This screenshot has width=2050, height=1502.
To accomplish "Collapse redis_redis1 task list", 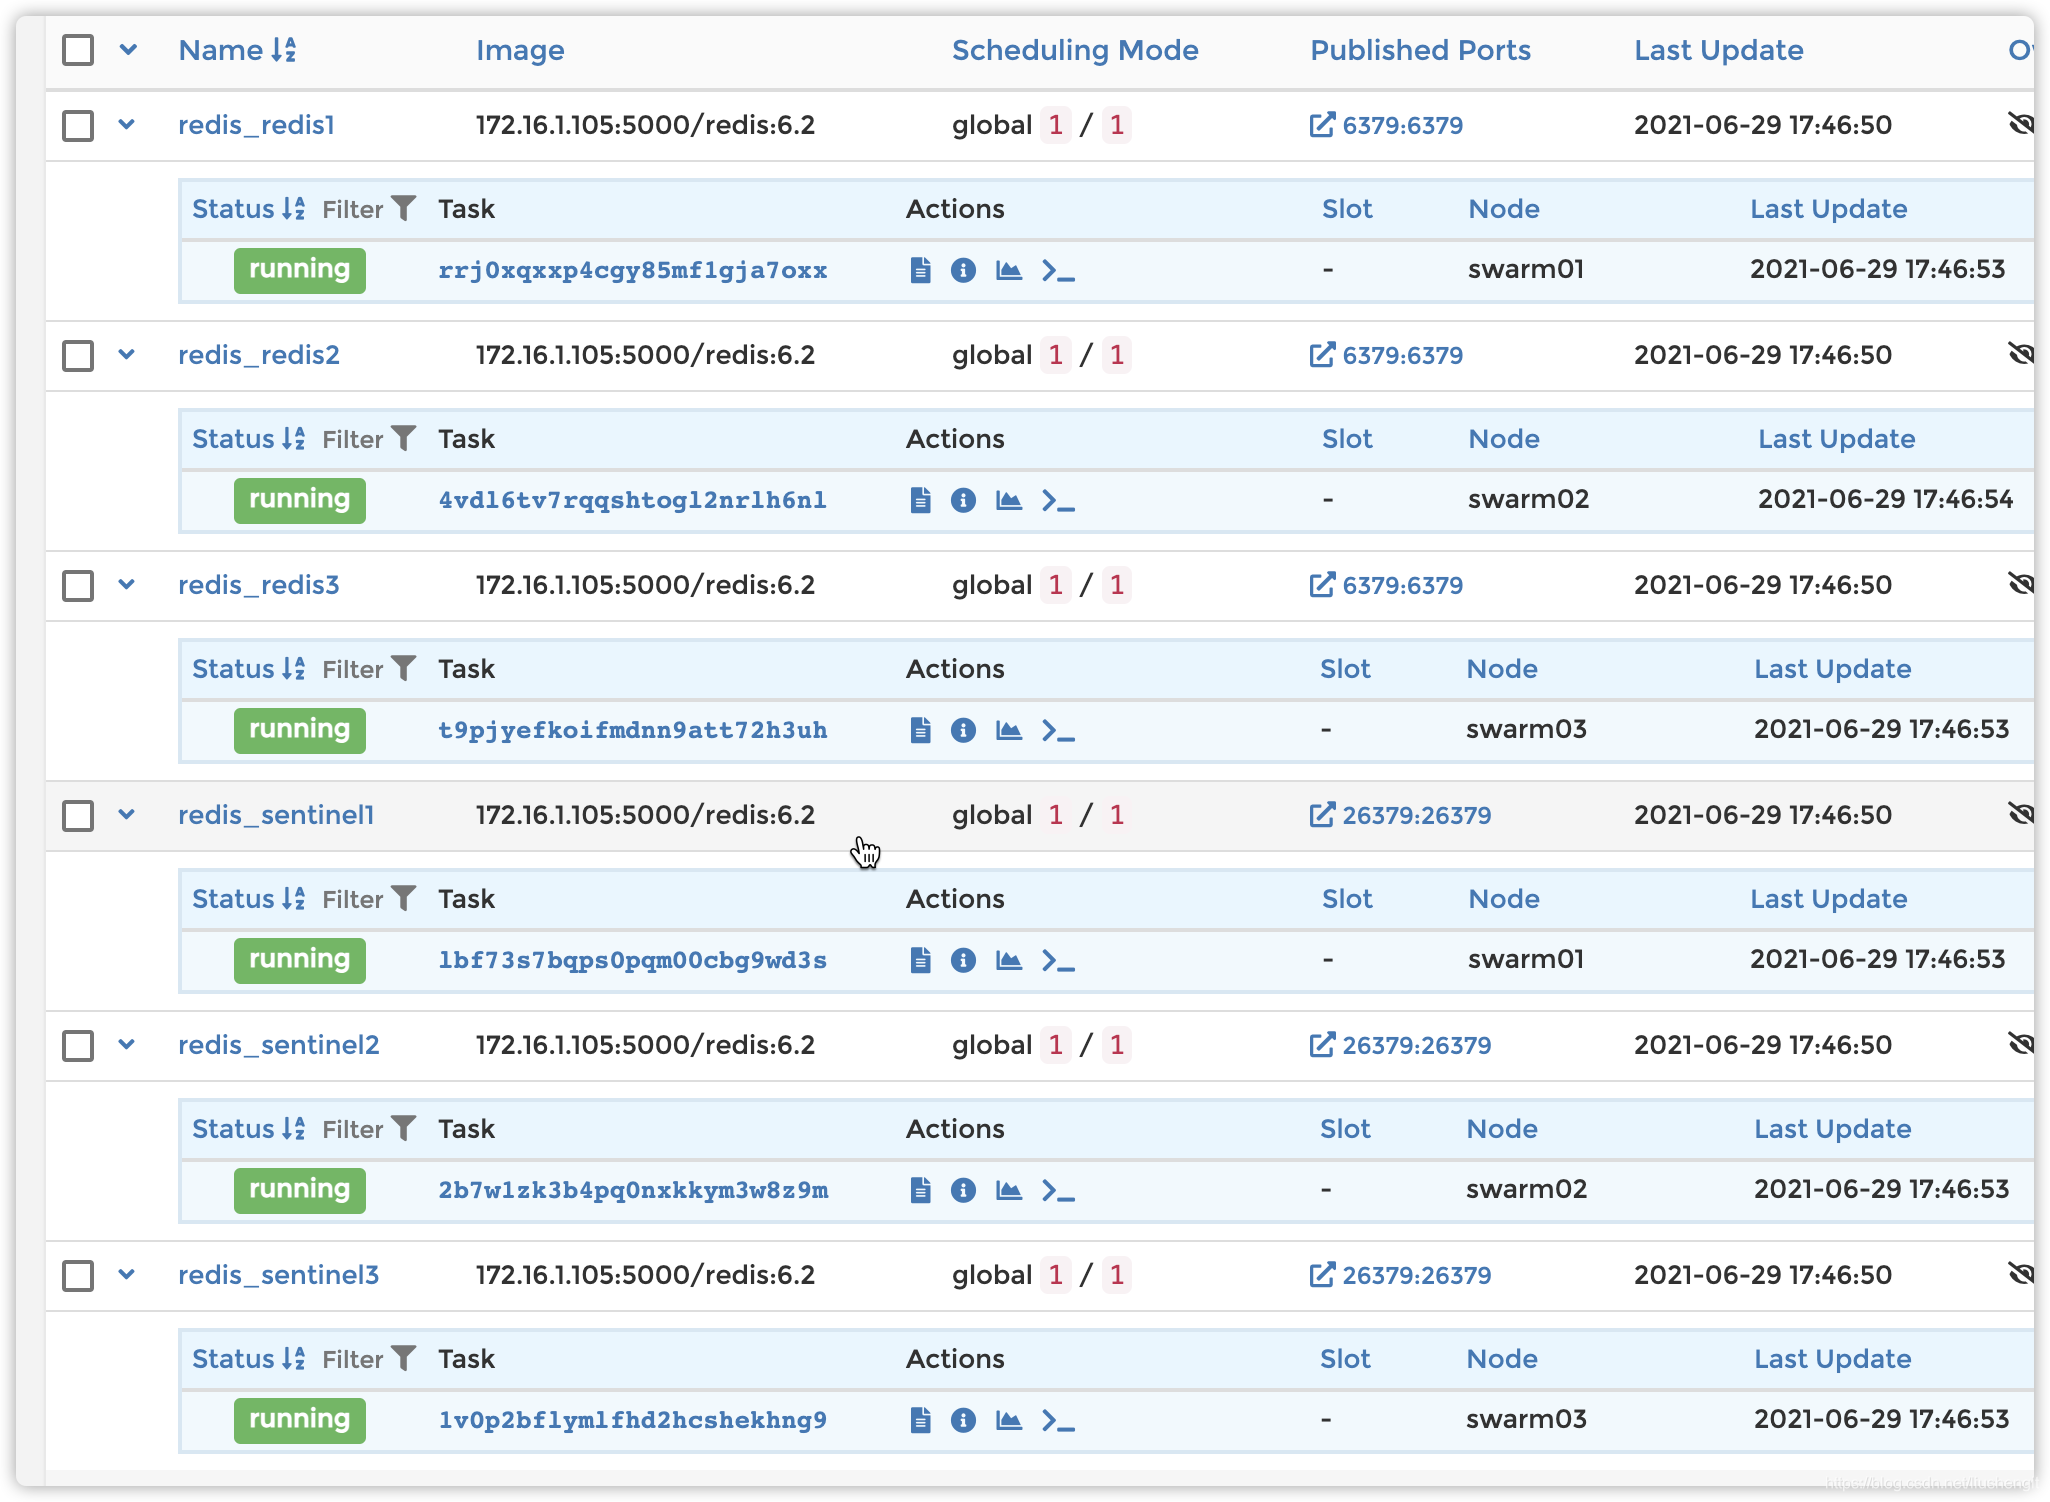I will (126, 125).
